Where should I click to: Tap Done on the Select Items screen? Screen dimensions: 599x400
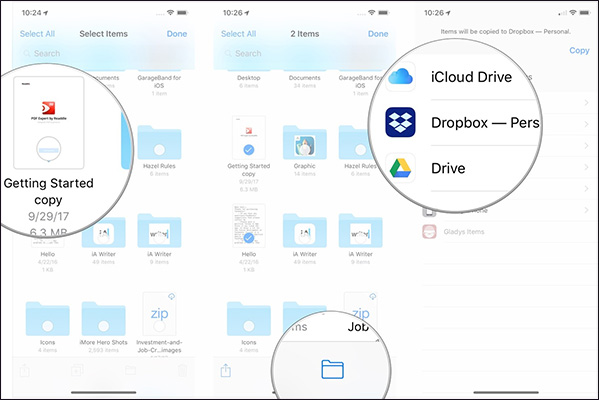(x=177, y=34)
